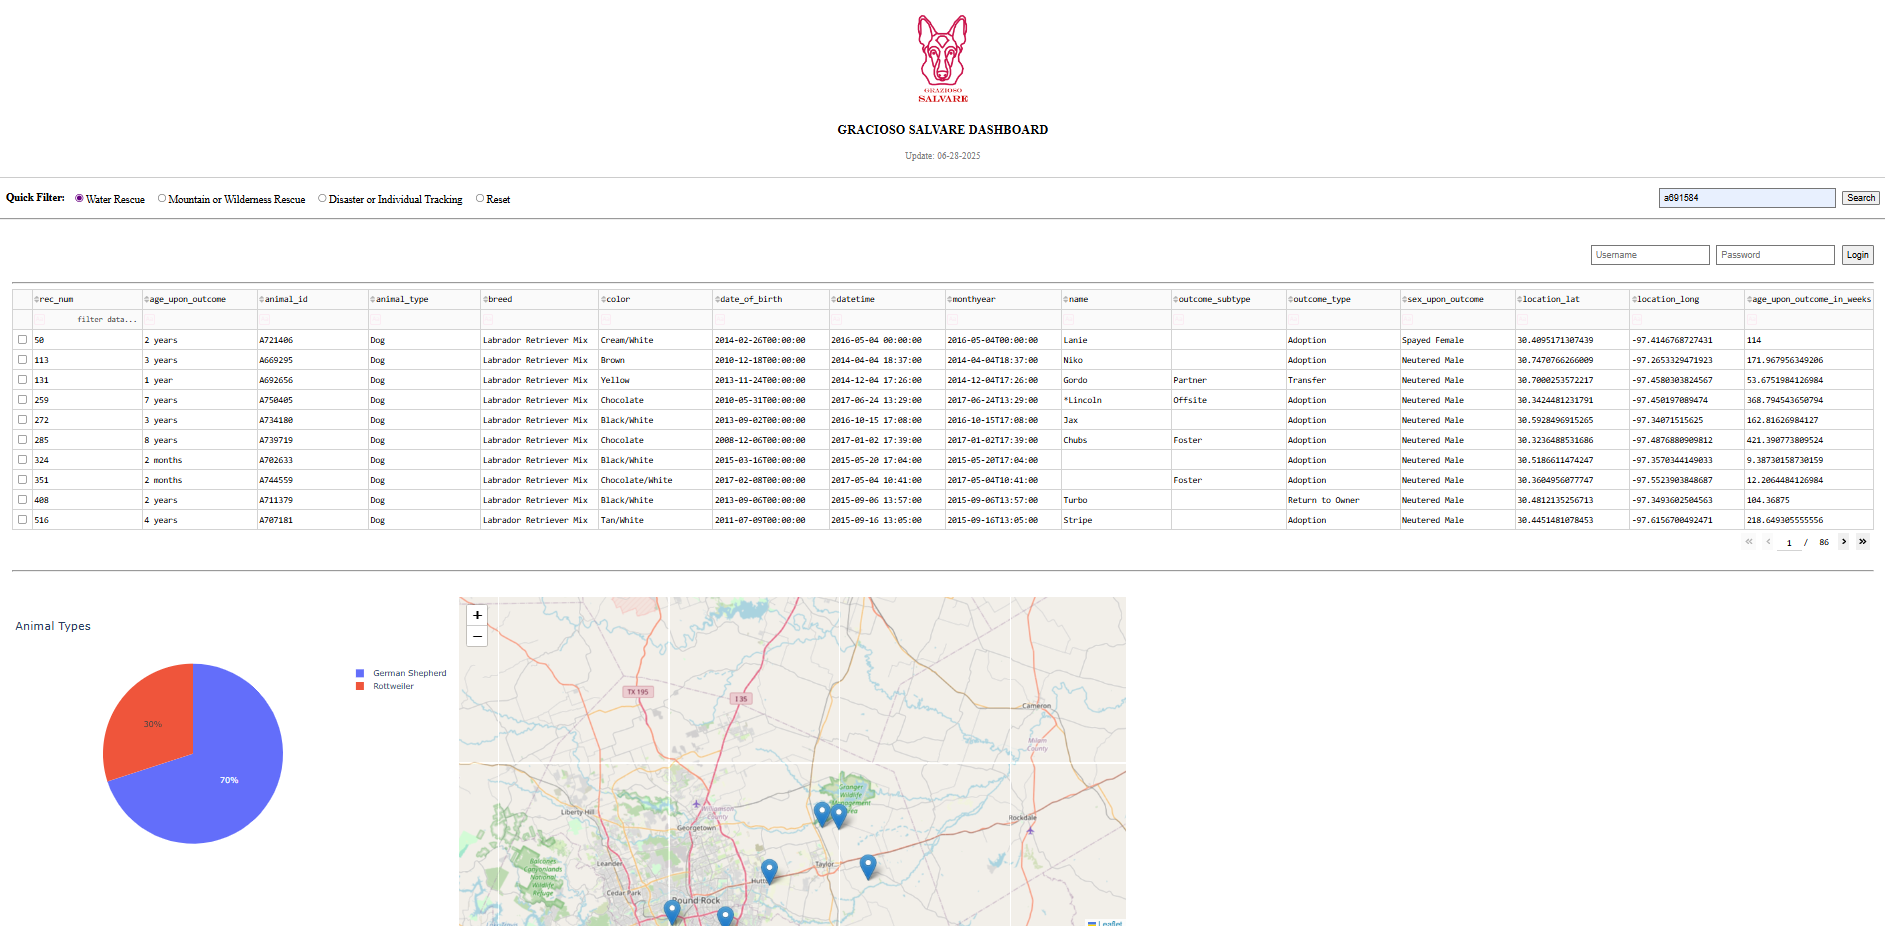Check the row for animal A702633

22,460
